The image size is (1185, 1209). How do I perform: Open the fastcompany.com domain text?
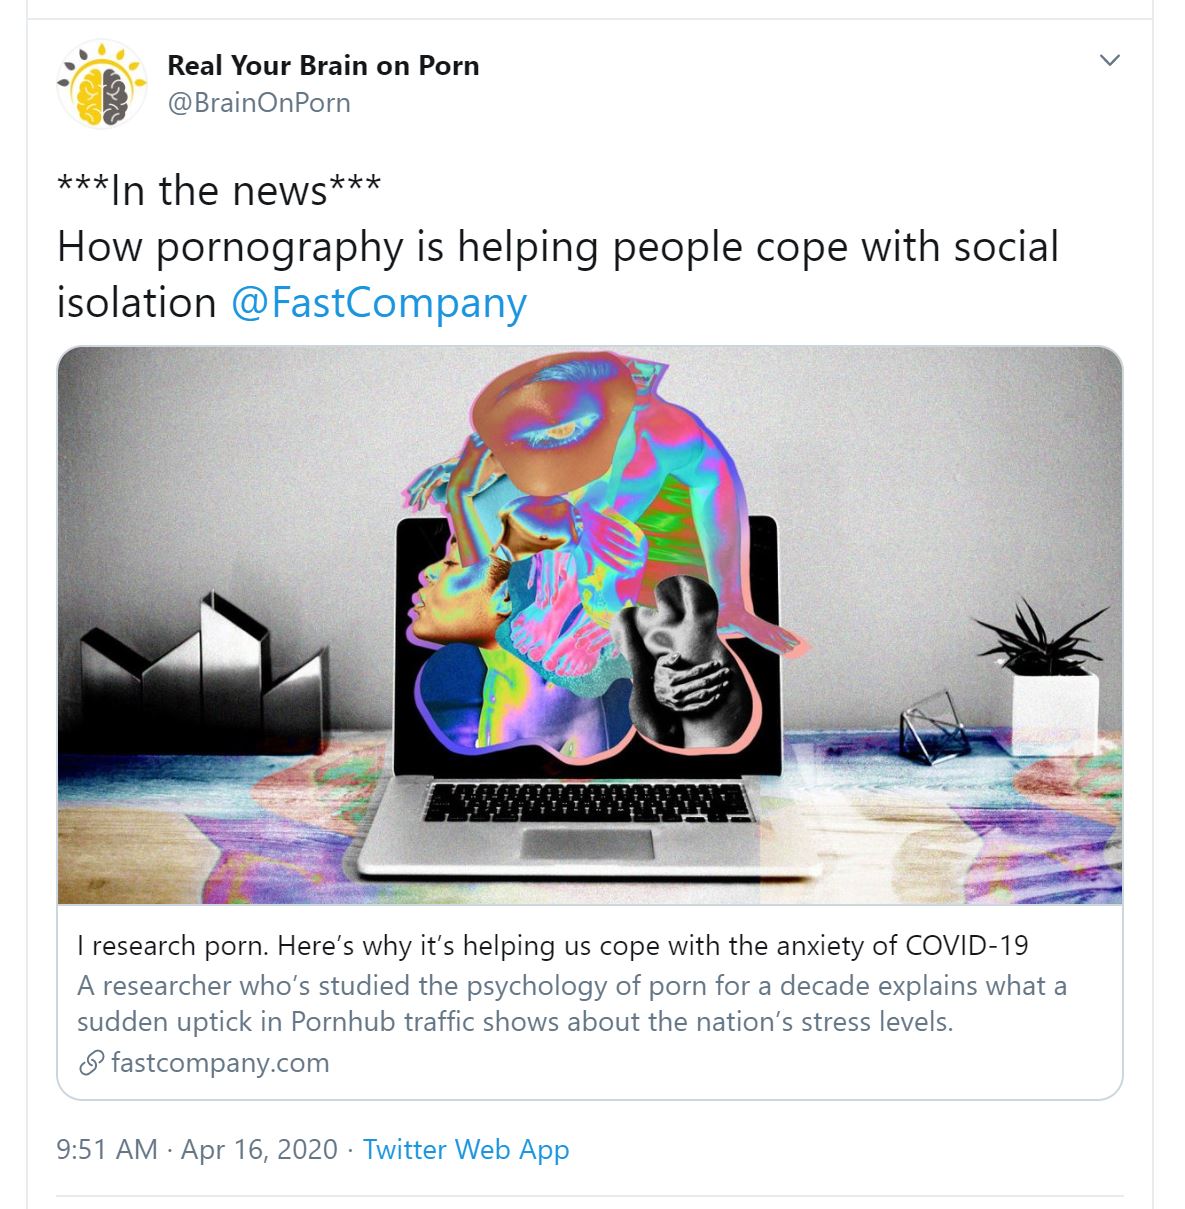220,1062
